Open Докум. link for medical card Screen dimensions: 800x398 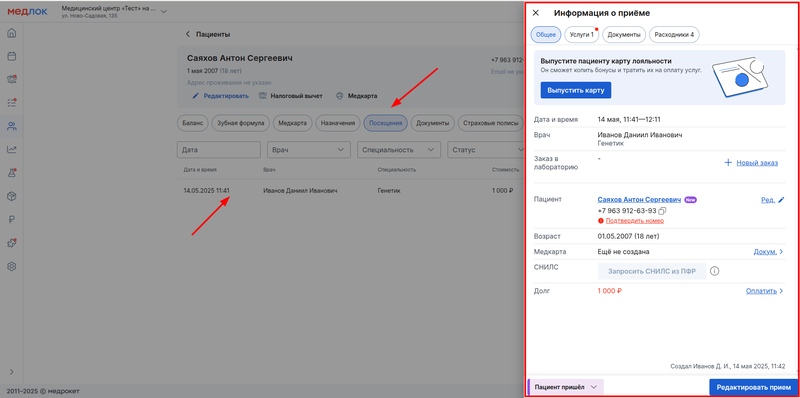pyautogui.click(x=769, y=252)
